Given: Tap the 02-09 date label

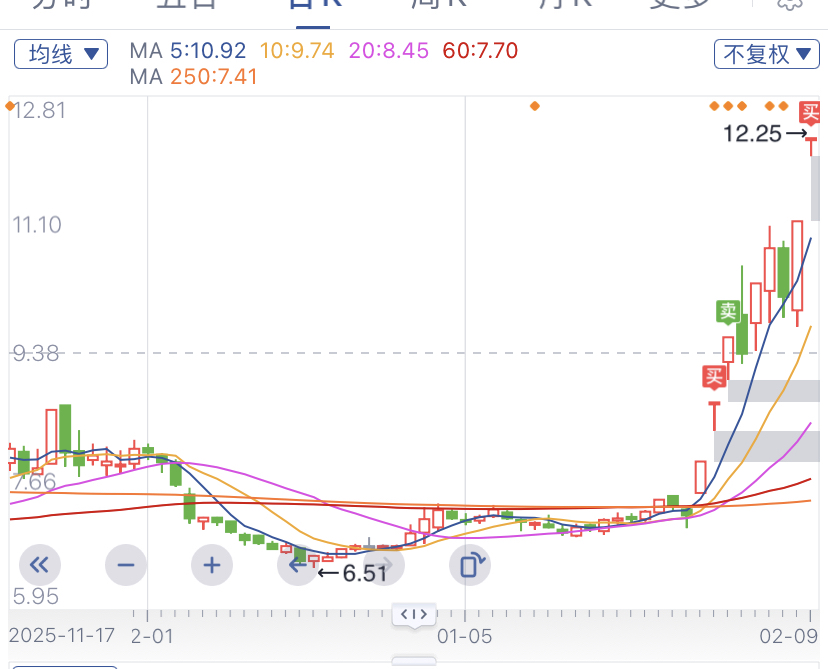Looking at the screenshot, I should (789, 636).
